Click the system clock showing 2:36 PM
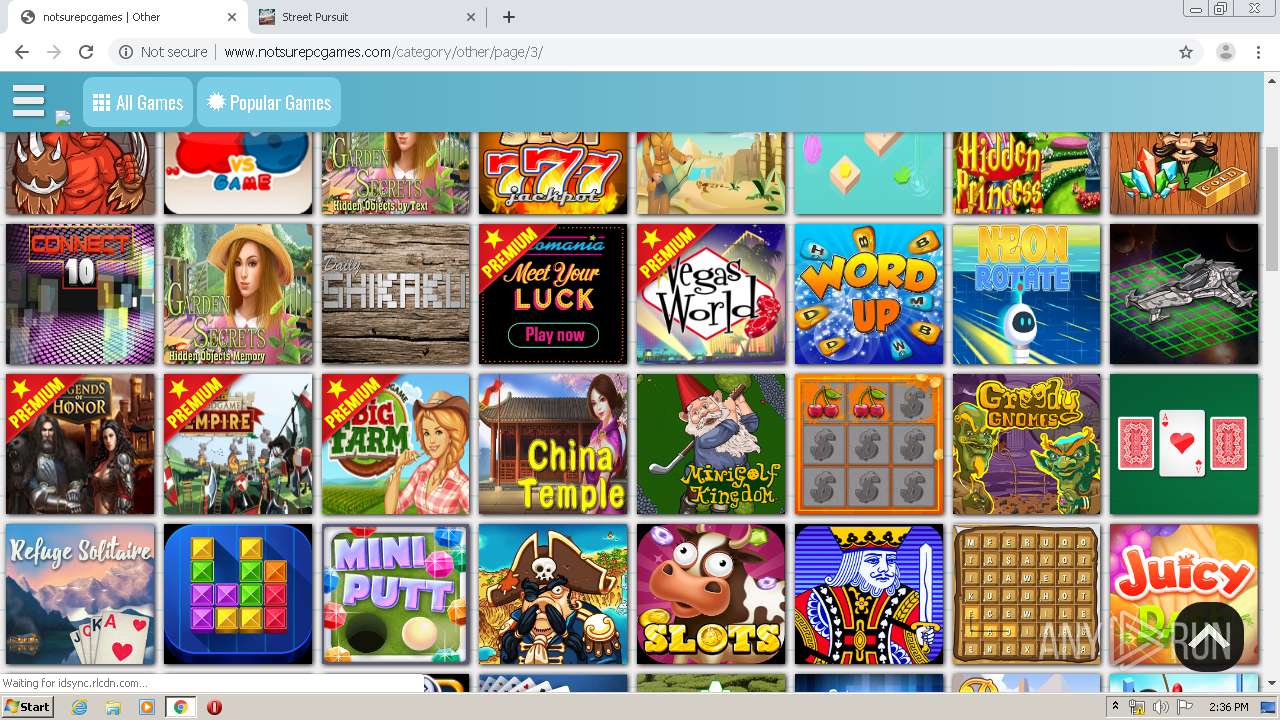Screen dimensions: 1280x720 point(1228,707)
